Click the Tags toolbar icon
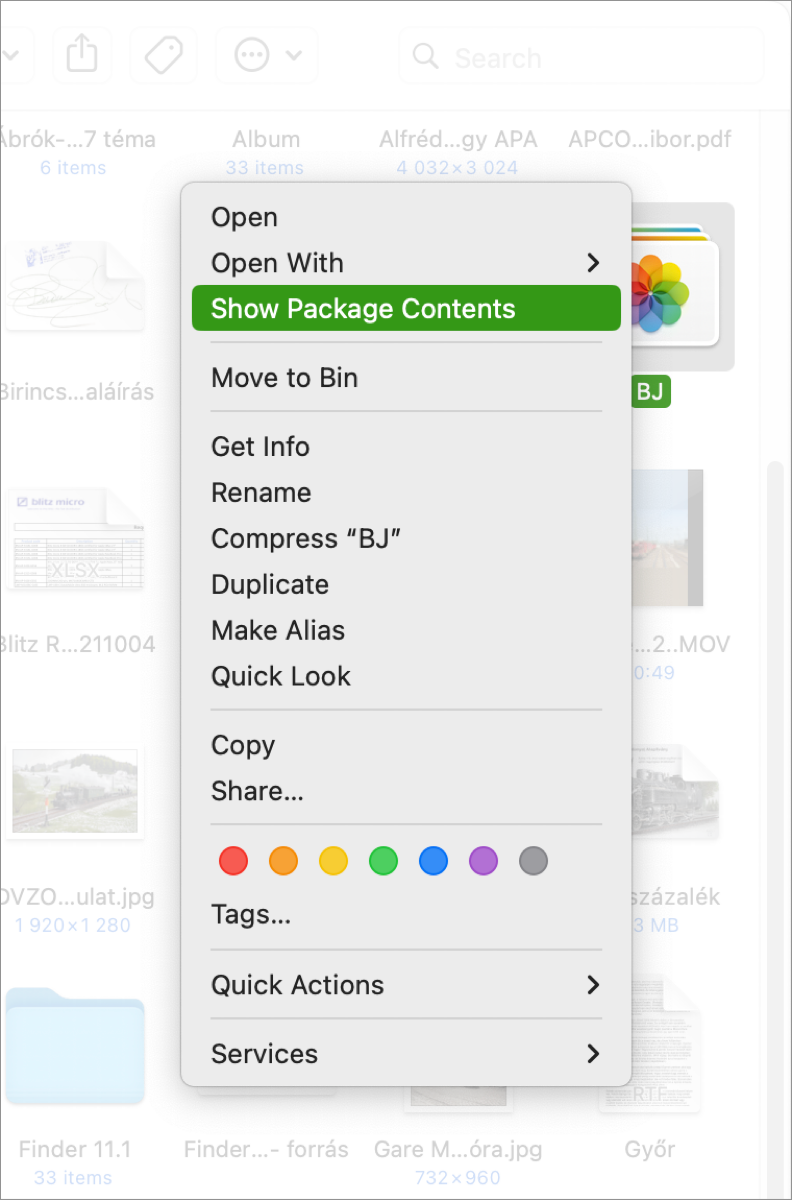Screen dimensions: 792x1200 click(x=164, y=55)
